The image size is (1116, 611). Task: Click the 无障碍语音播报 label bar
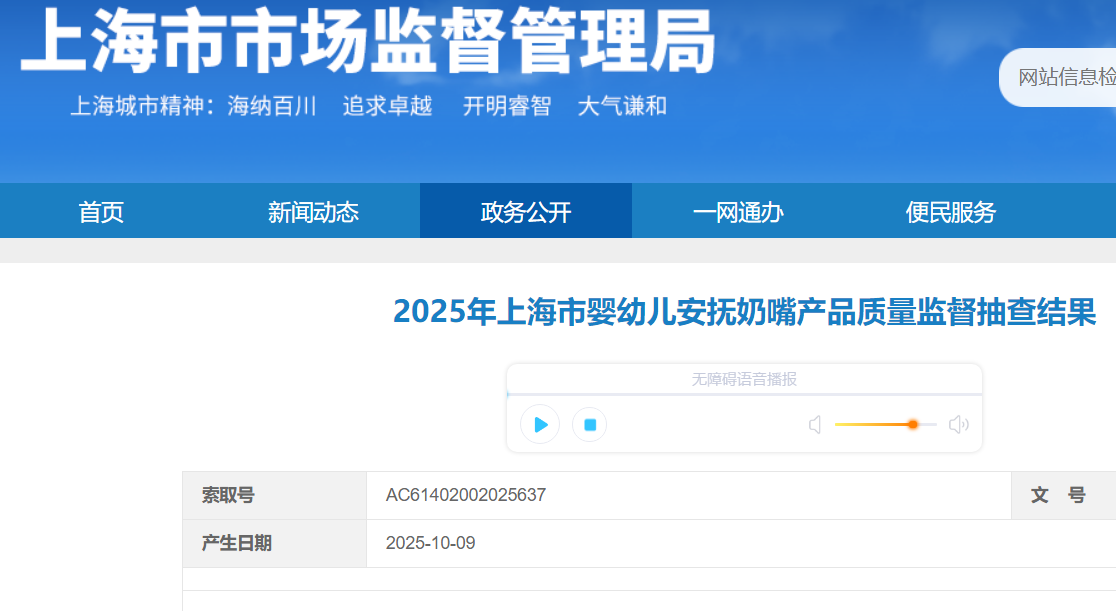[x=744, y=379]
